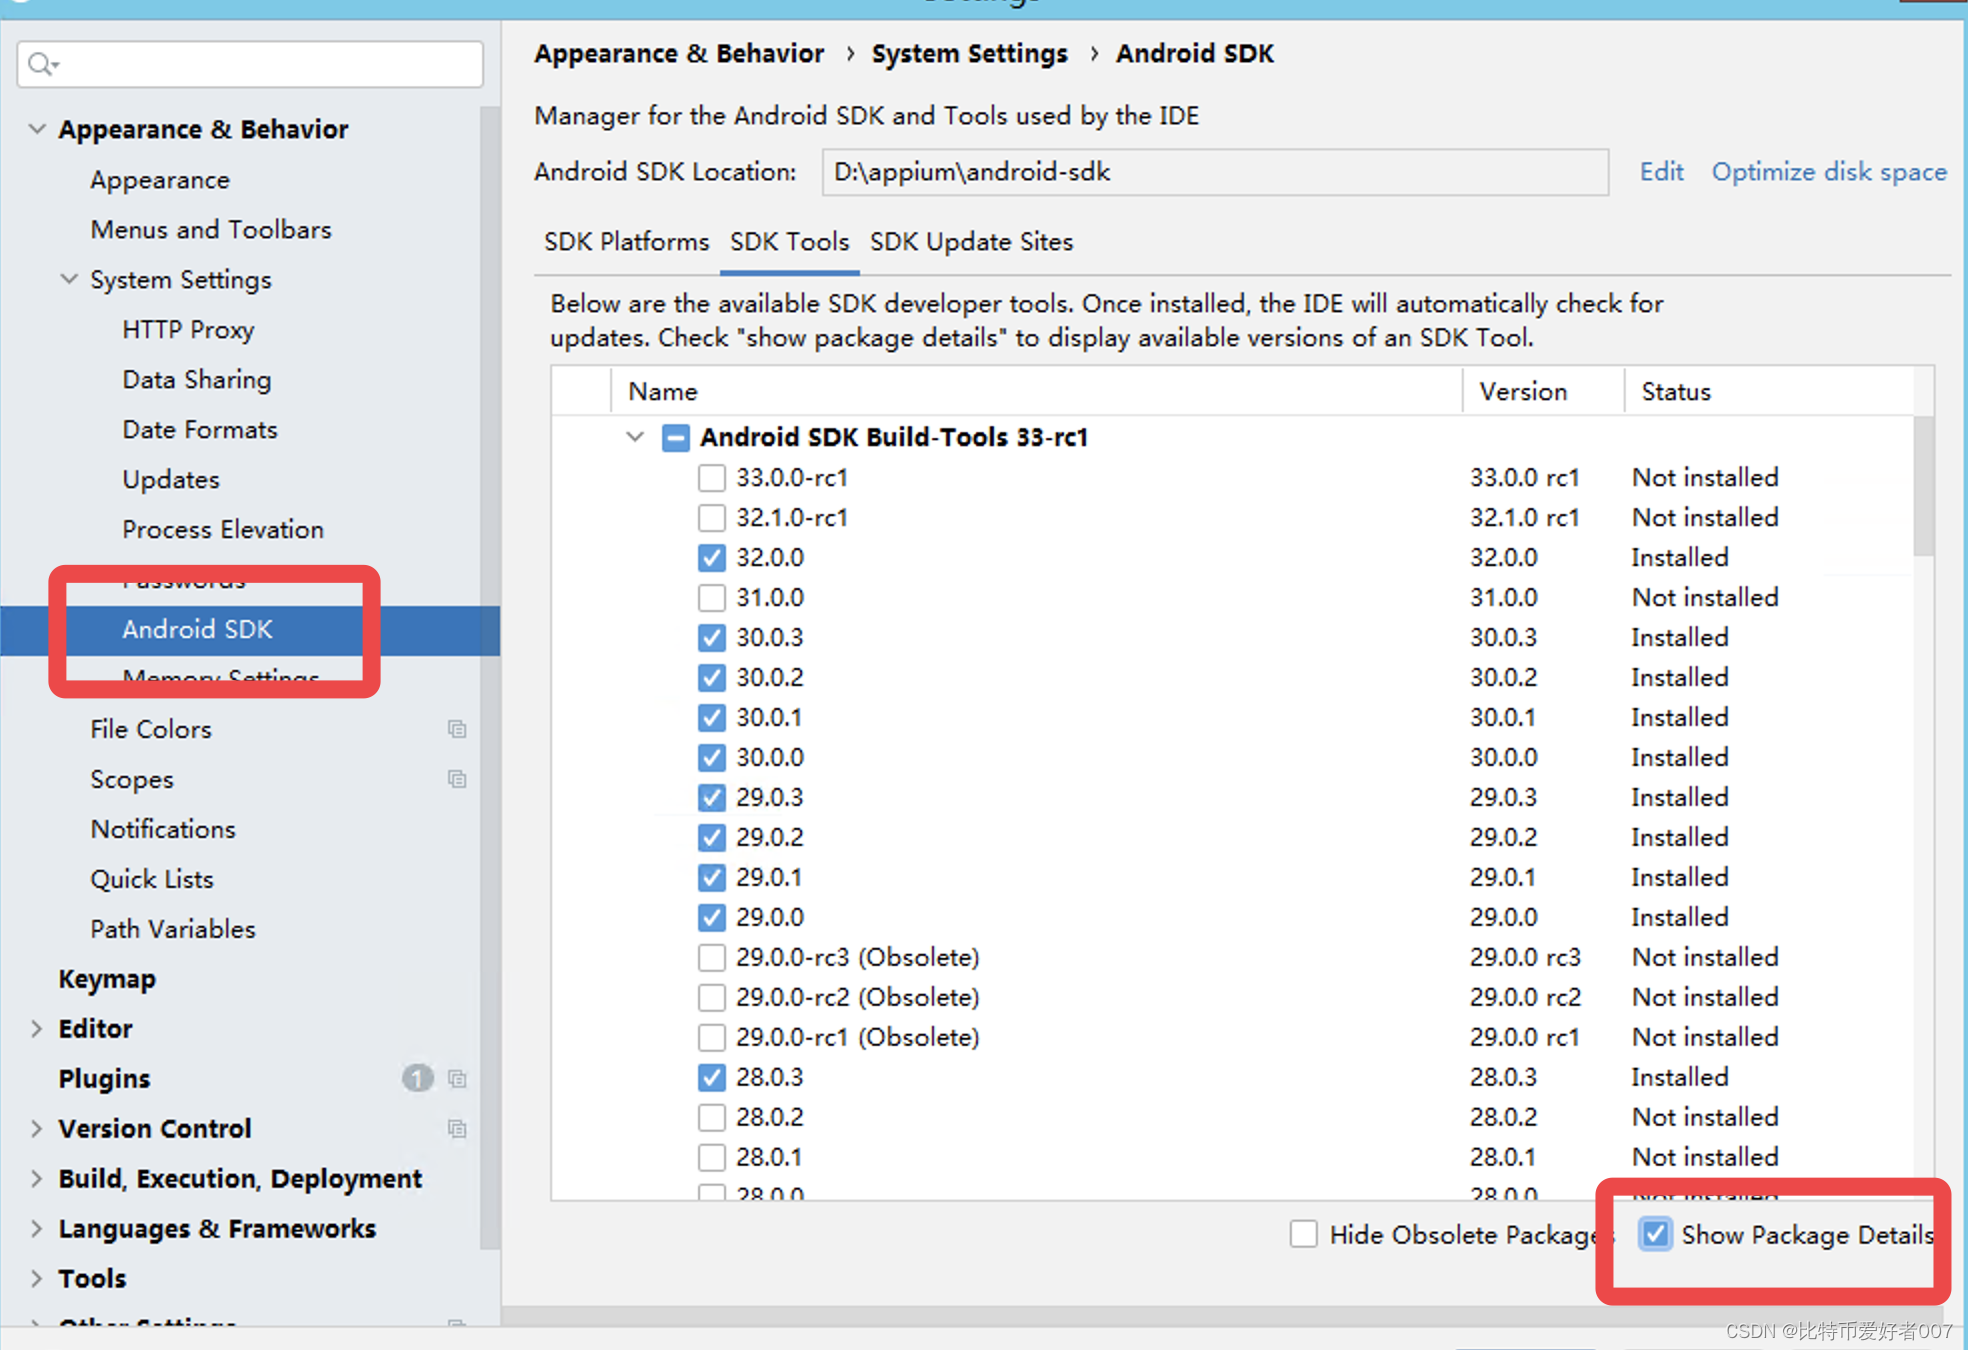Click the copy icon beside File Colors
Viewport: 1968px width, 1350px height.
coord(457,729)
